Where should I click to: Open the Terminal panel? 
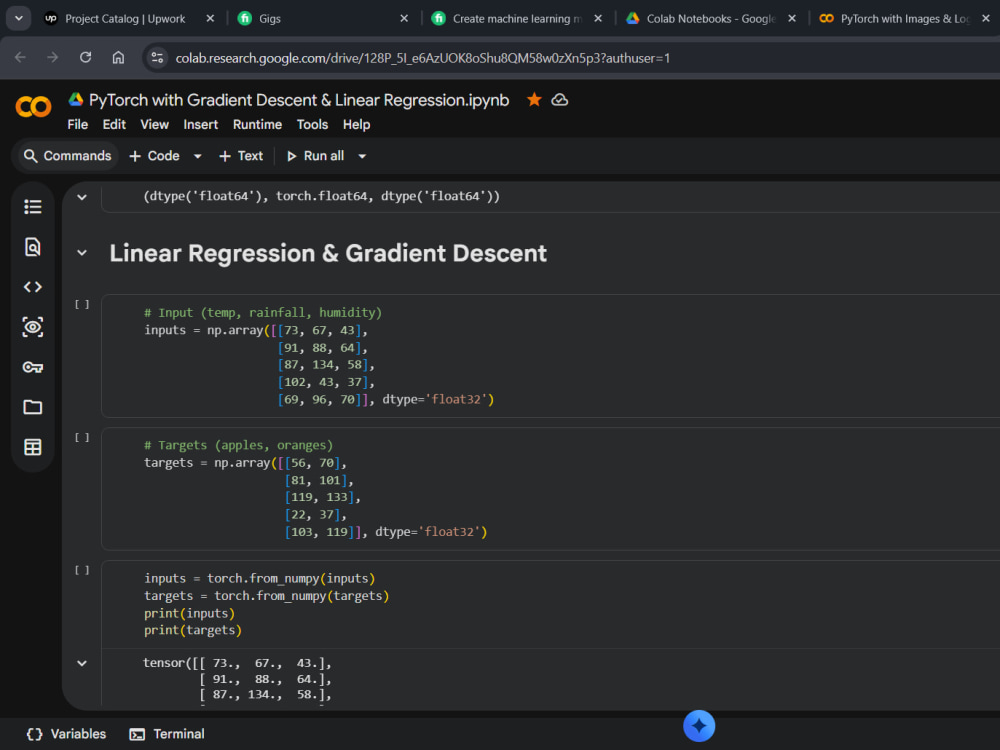click(x=166, y=734)
